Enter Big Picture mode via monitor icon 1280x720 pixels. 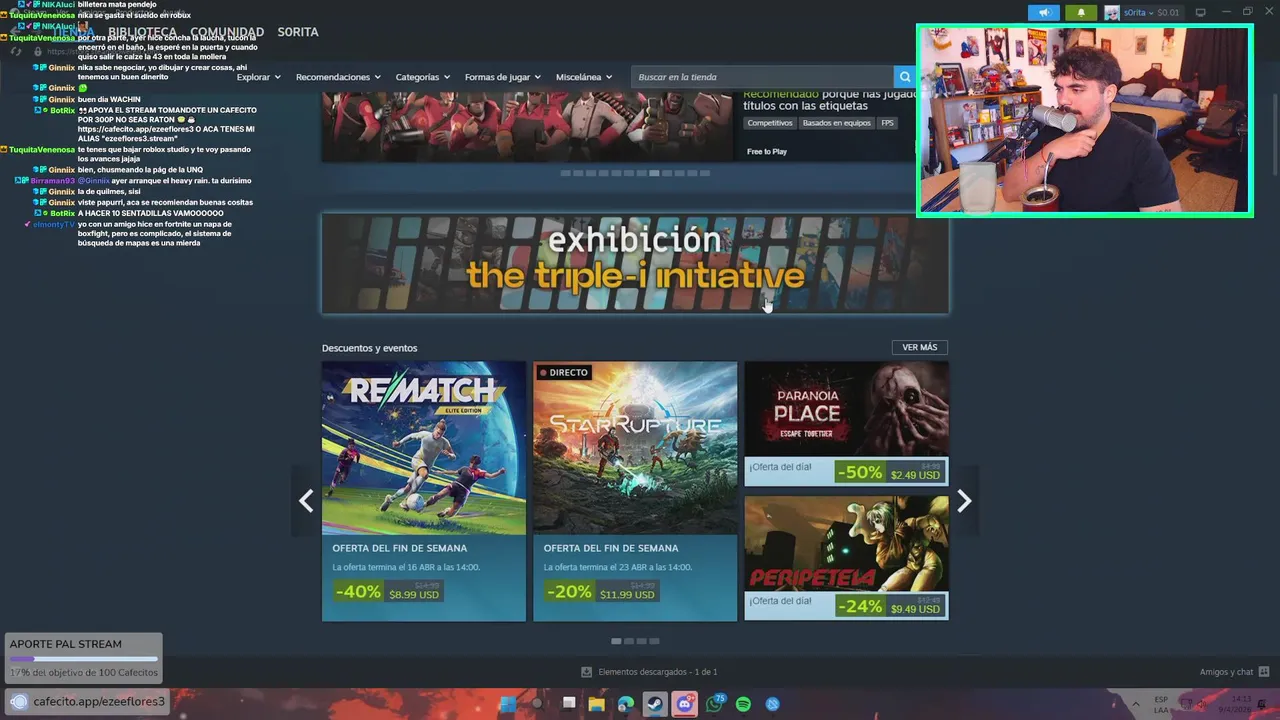pos(1201,13)
